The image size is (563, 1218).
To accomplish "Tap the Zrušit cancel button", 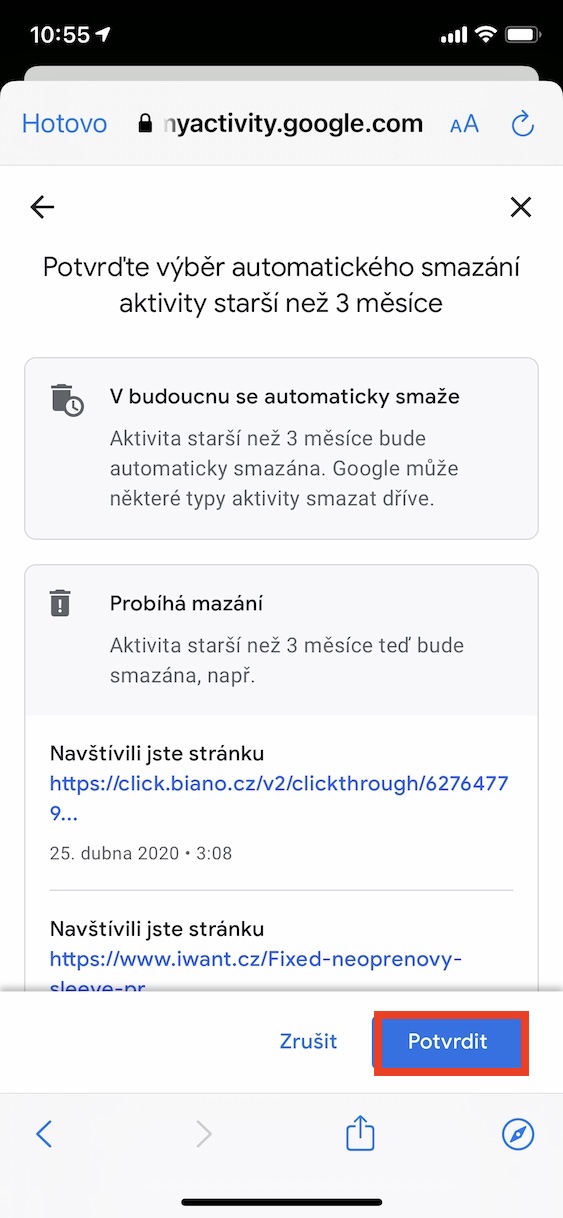I will pyautogui.click(x=308, y=1041).
